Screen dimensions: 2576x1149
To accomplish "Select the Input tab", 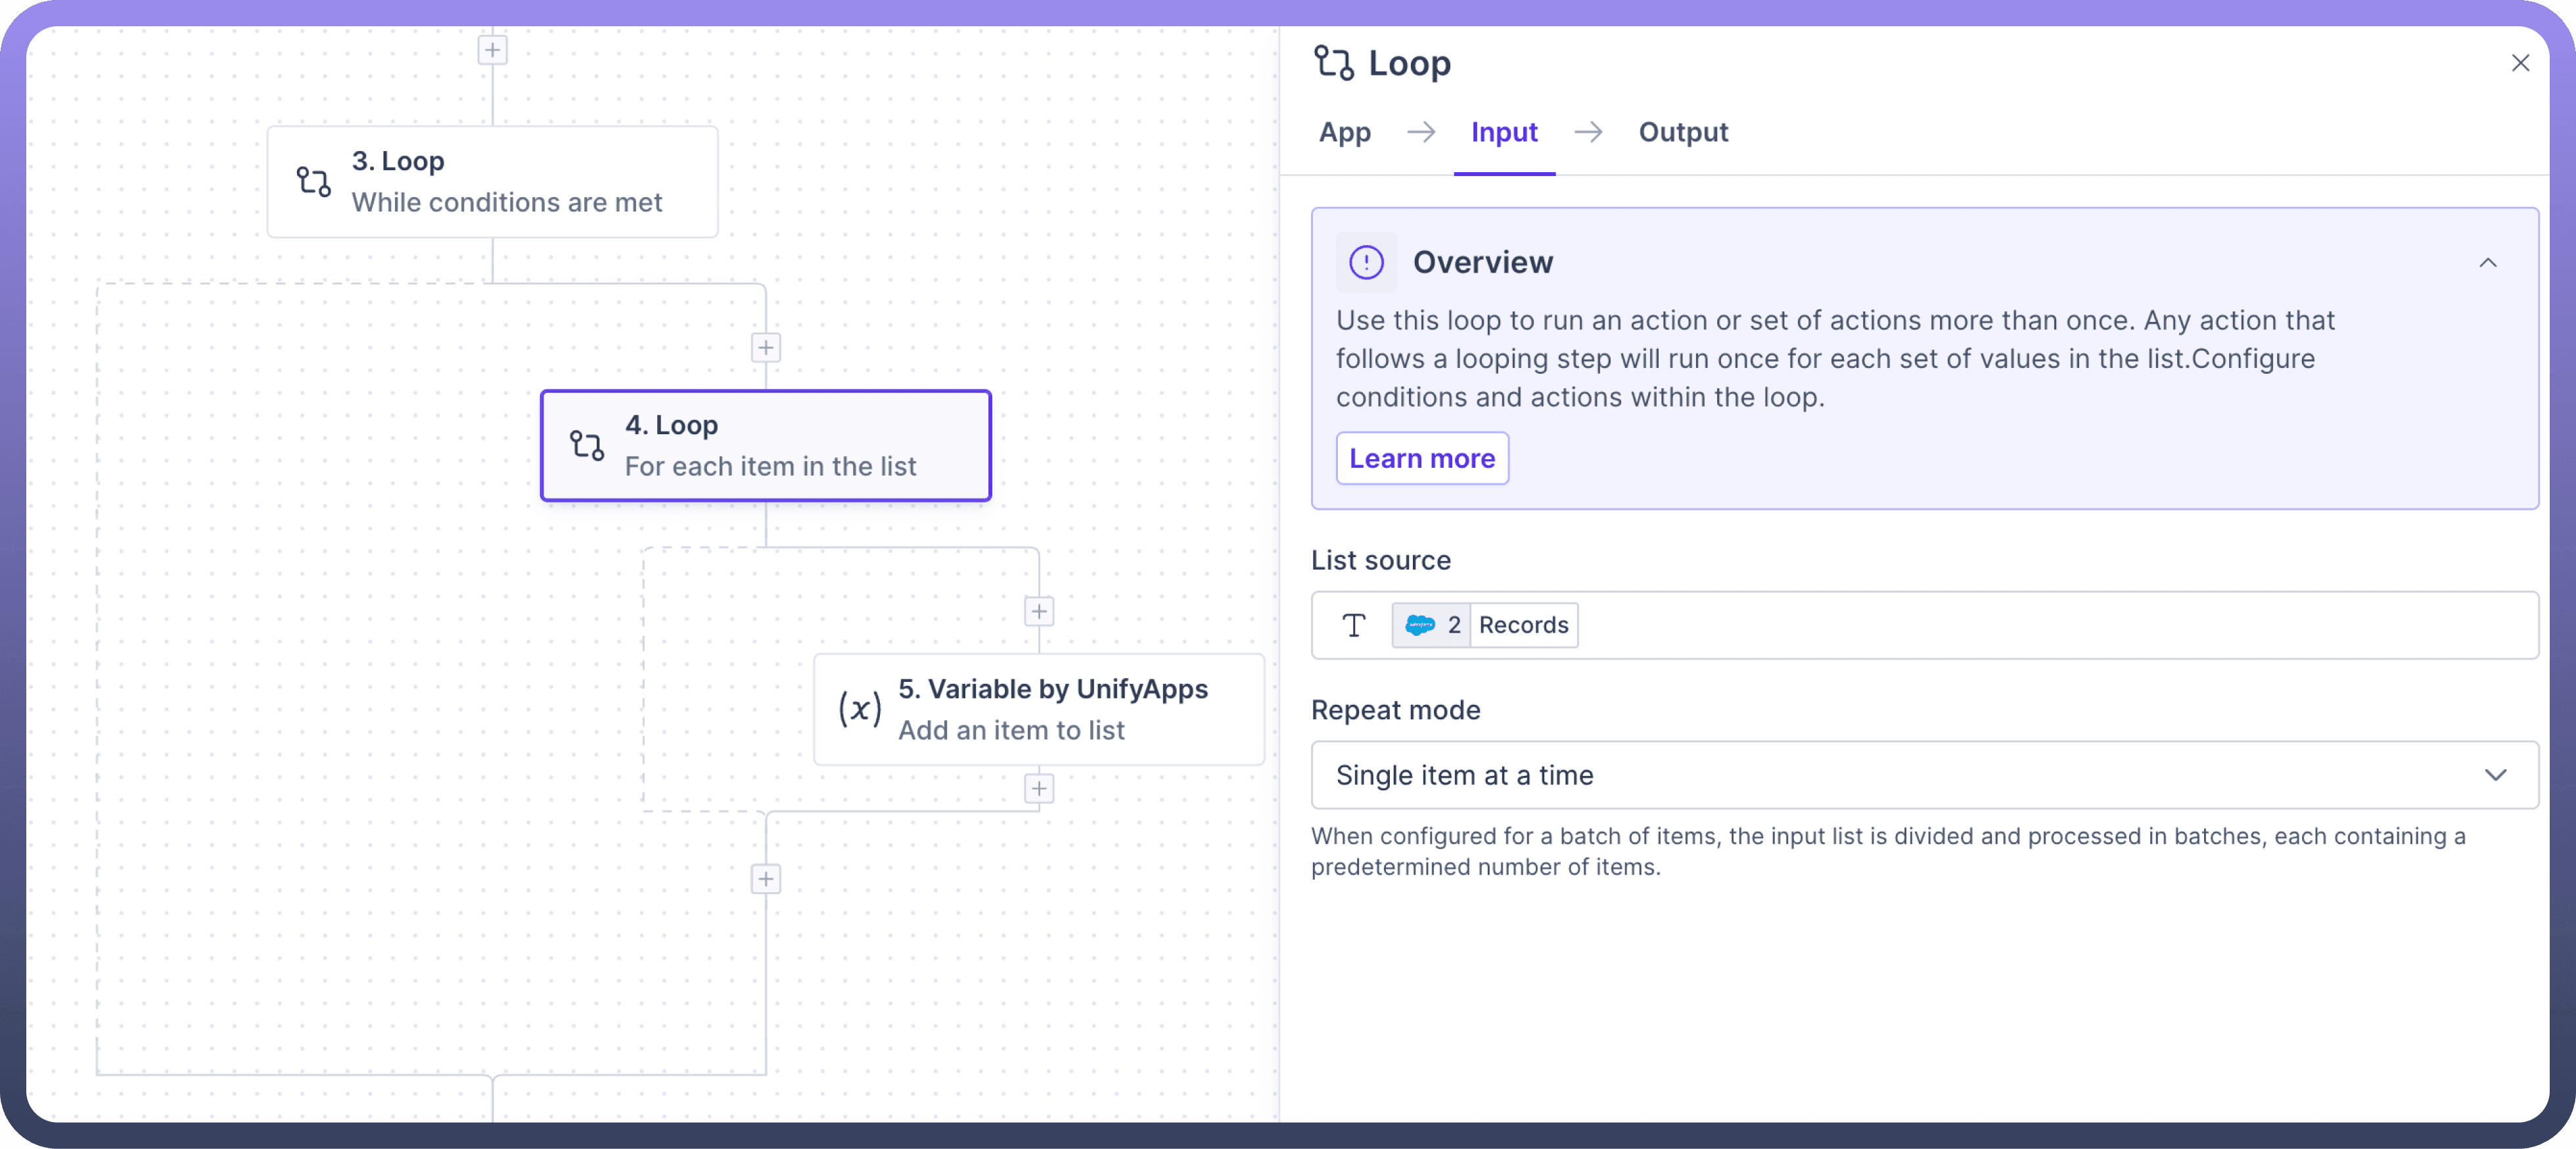I will [1503, 132].
